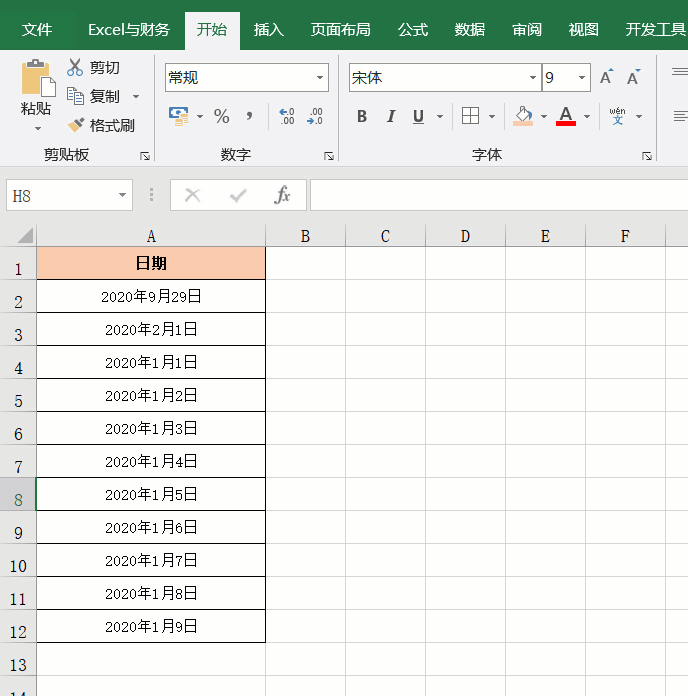688x696 pixels.
Task: Select column D header
Action: [x=465, y=236]
